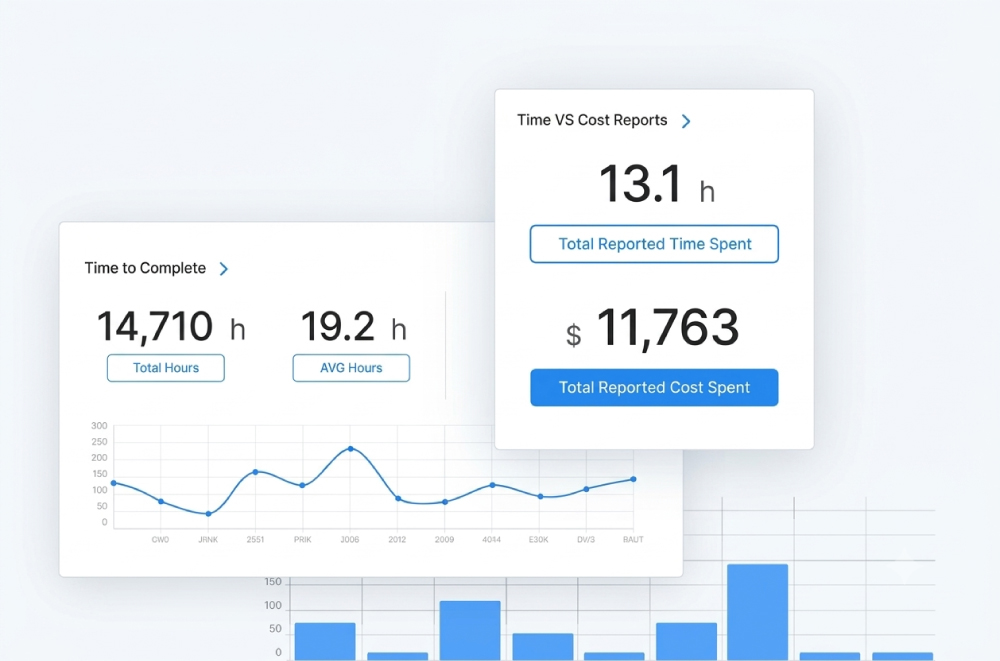Select the line chart point above 2012

398,498
